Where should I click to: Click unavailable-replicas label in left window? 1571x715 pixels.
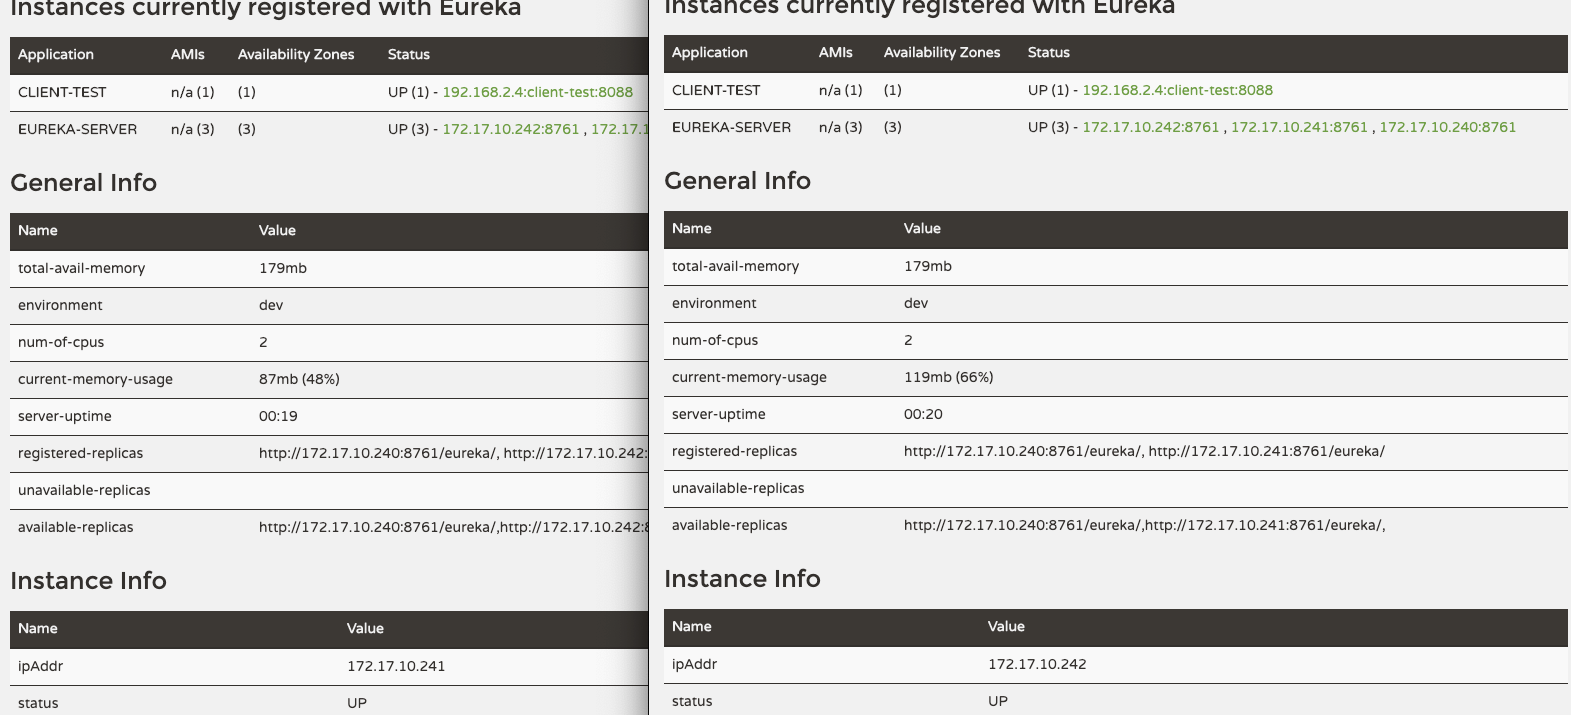pyautogui.click(x=84, y=490)
